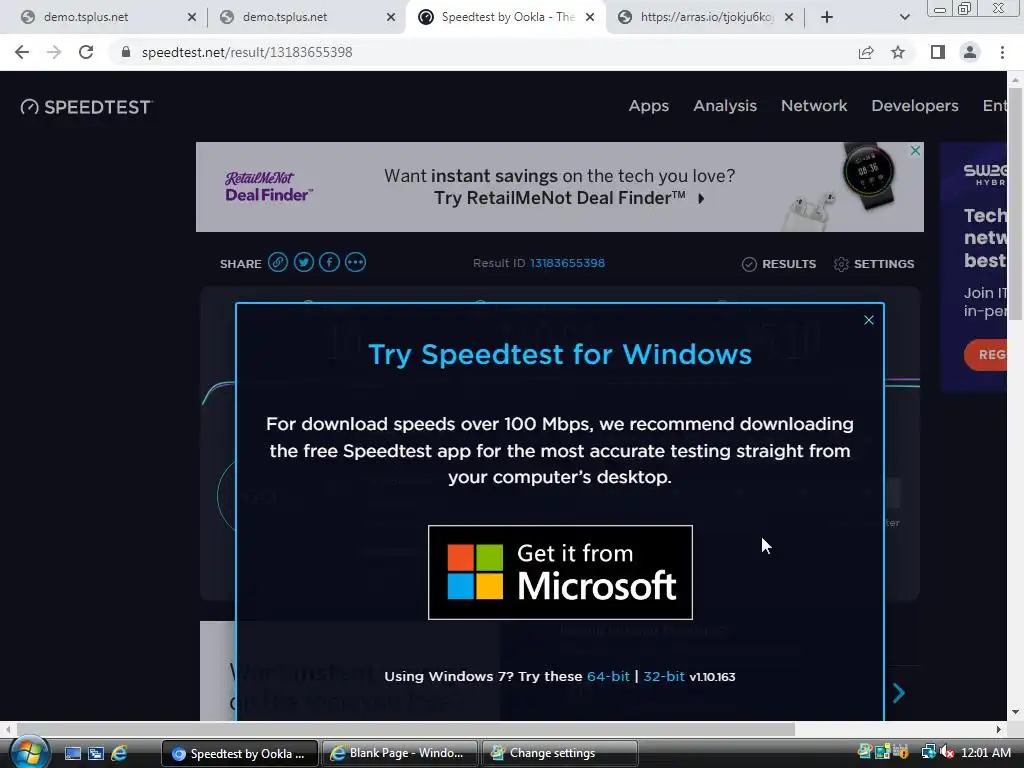Image resolution: width=1024 pixels, height=768 pixels.
Task: Click the horizontal page scrollbar
Action: click(x=405, y=729)
